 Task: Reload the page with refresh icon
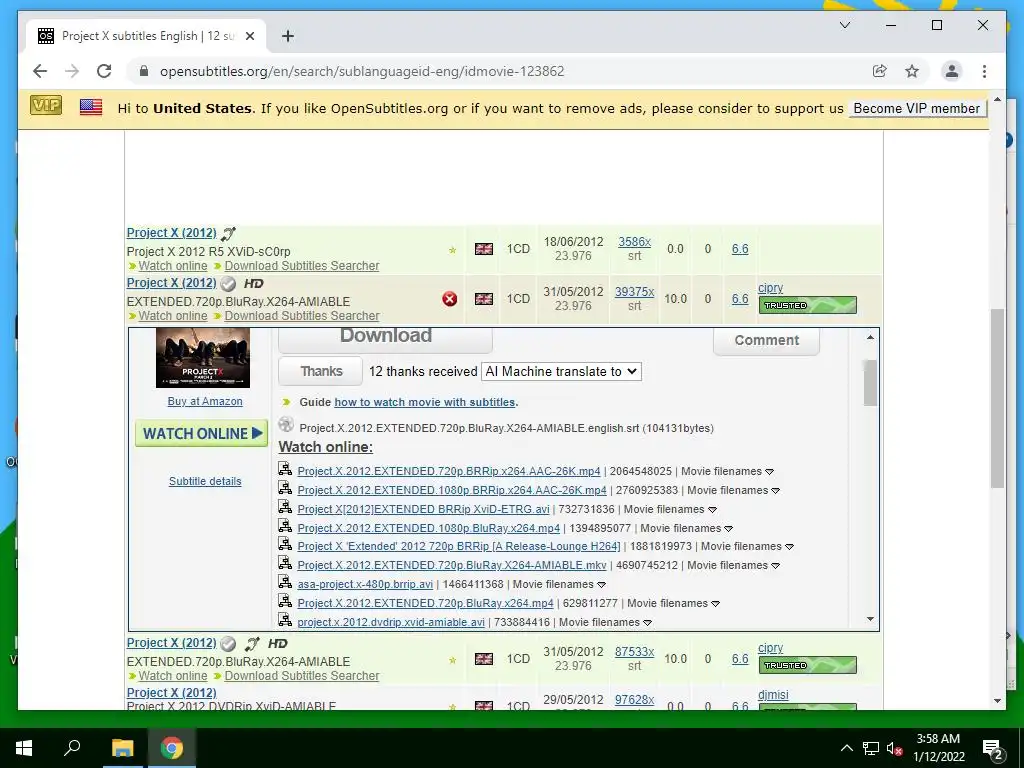(x=104, y=71)
